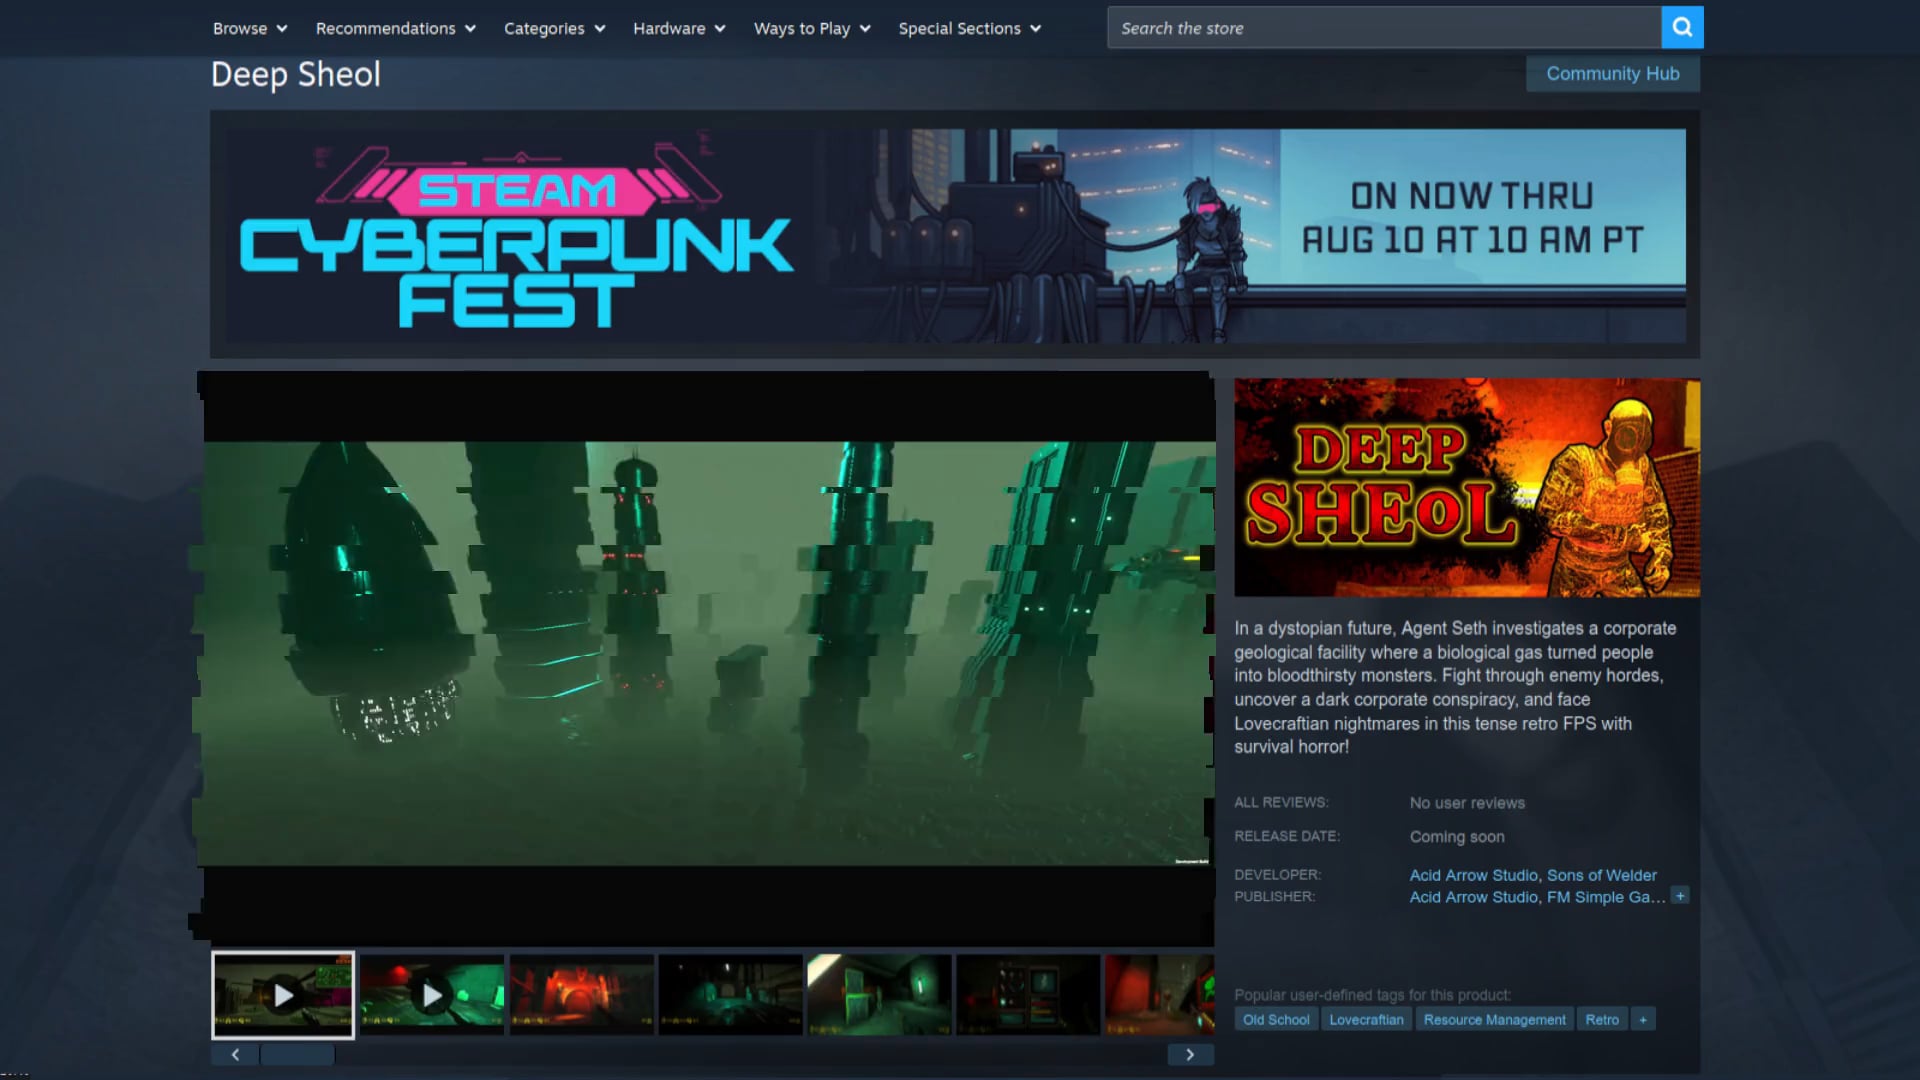Image resolution: width=1920 pixels, height=1080 pixels.
Task: Open the Community Hub
Action: 1613,74
